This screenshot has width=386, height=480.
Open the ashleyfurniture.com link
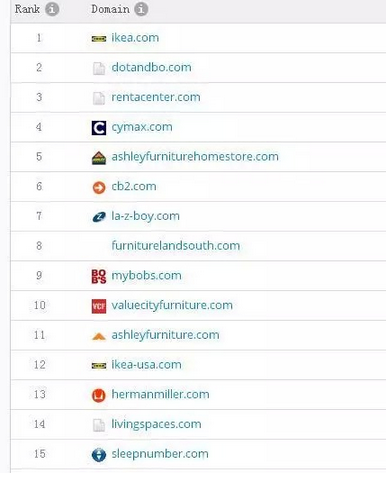[x=165, y=335]
